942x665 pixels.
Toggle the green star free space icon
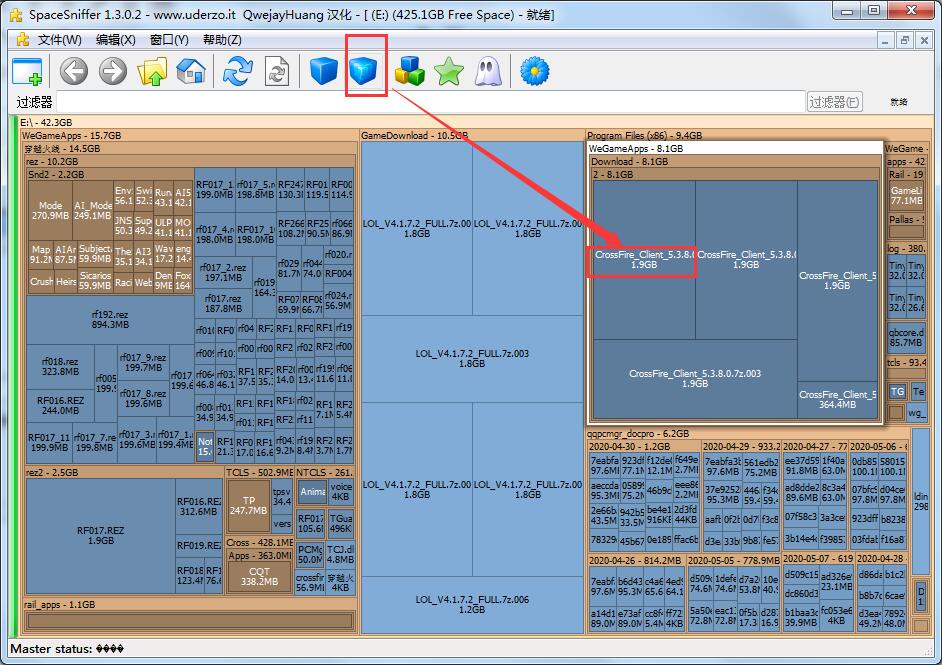coord(449,71)
